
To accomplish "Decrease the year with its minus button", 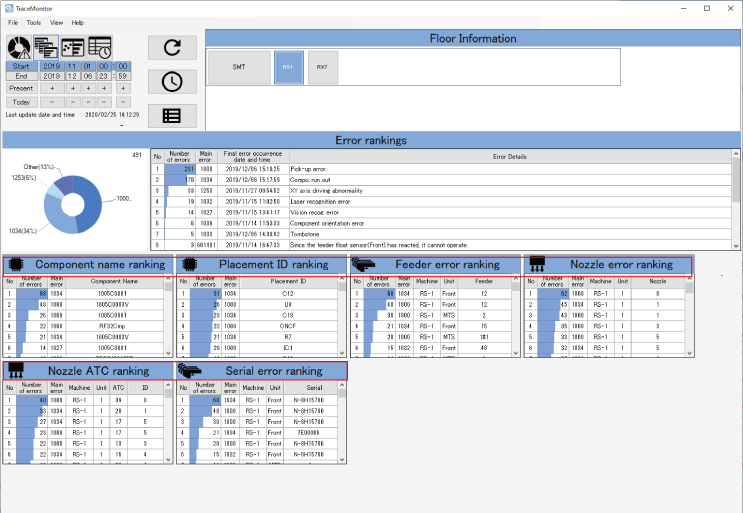I will [52, 102].
